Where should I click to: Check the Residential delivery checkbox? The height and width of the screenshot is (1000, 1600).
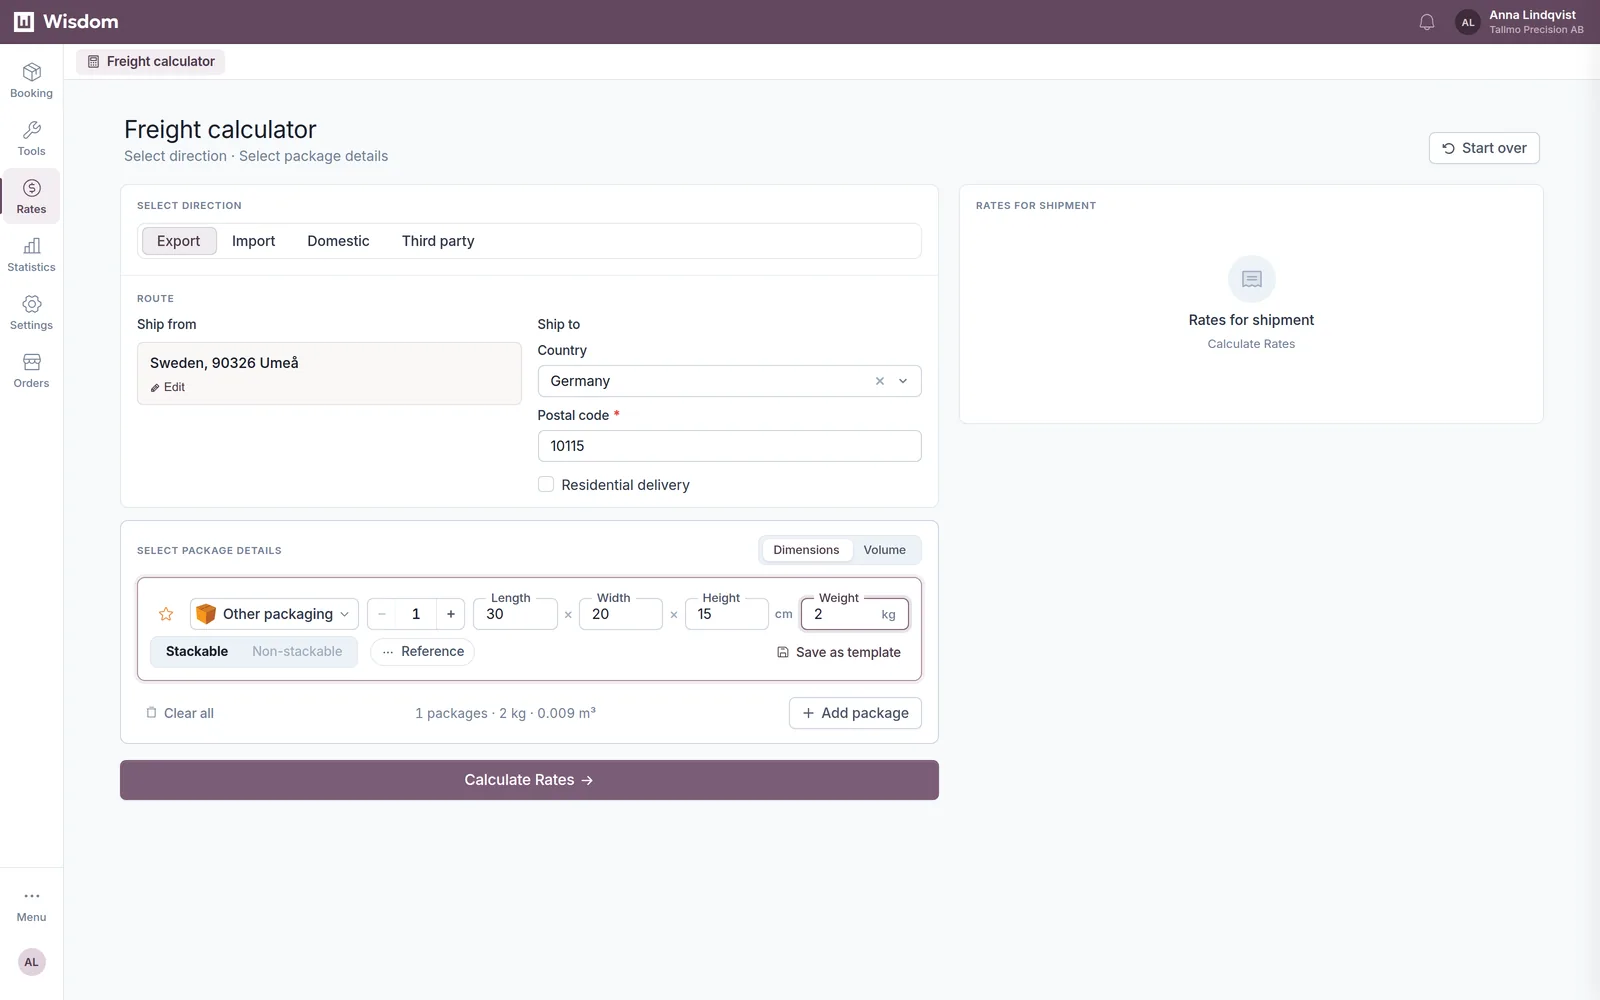pos(546,485)
